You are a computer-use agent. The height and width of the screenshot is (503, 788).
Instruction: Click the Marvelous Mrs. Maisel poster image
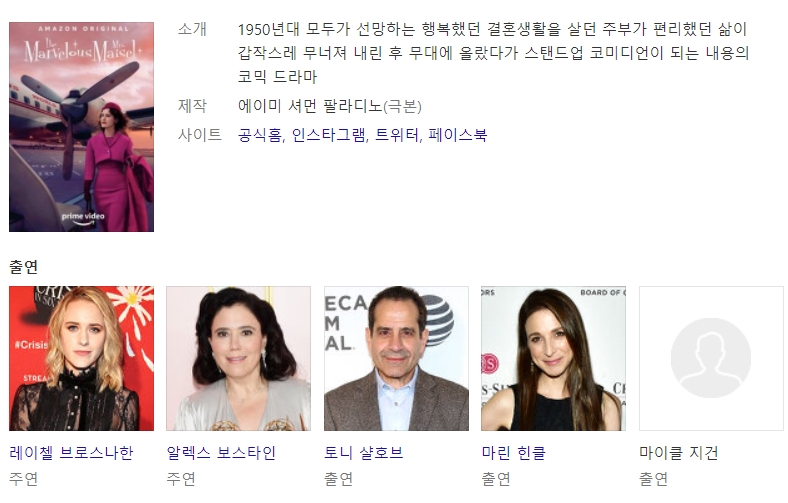(81, 127)
